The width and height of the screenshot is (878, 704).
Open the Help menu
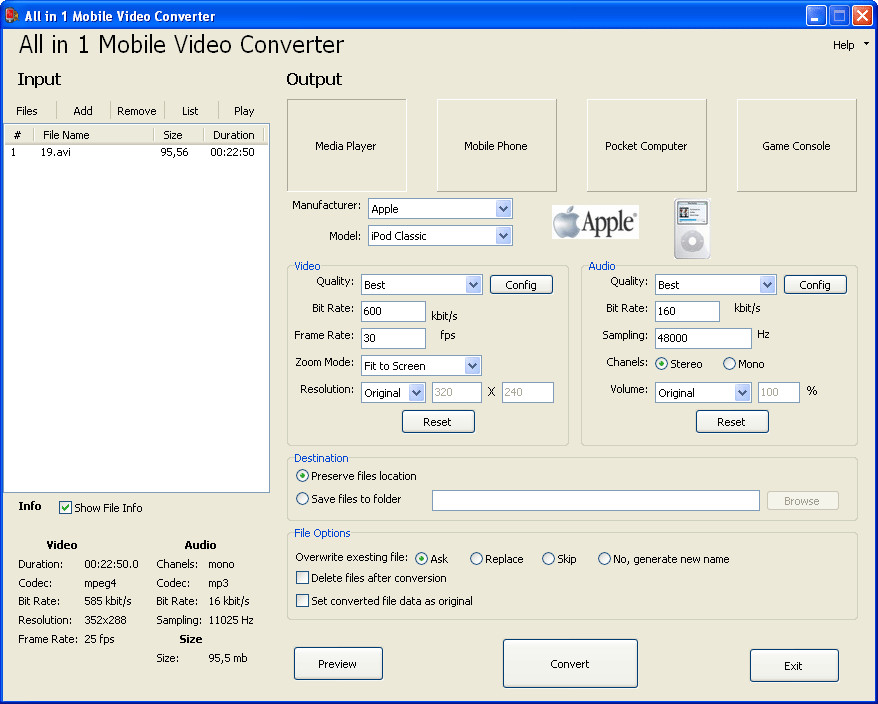(849, 45)
